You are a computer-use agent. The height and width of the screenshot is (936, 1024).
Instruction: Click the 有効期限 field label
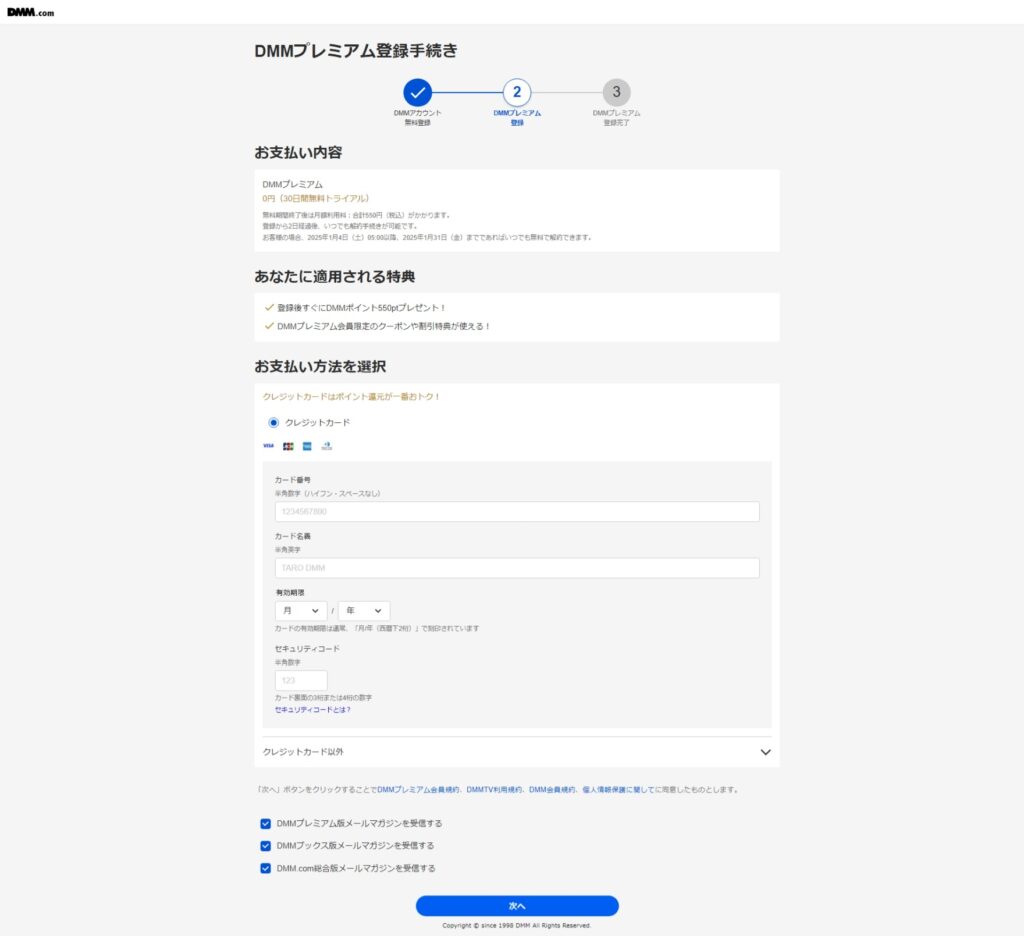(290, 592)
